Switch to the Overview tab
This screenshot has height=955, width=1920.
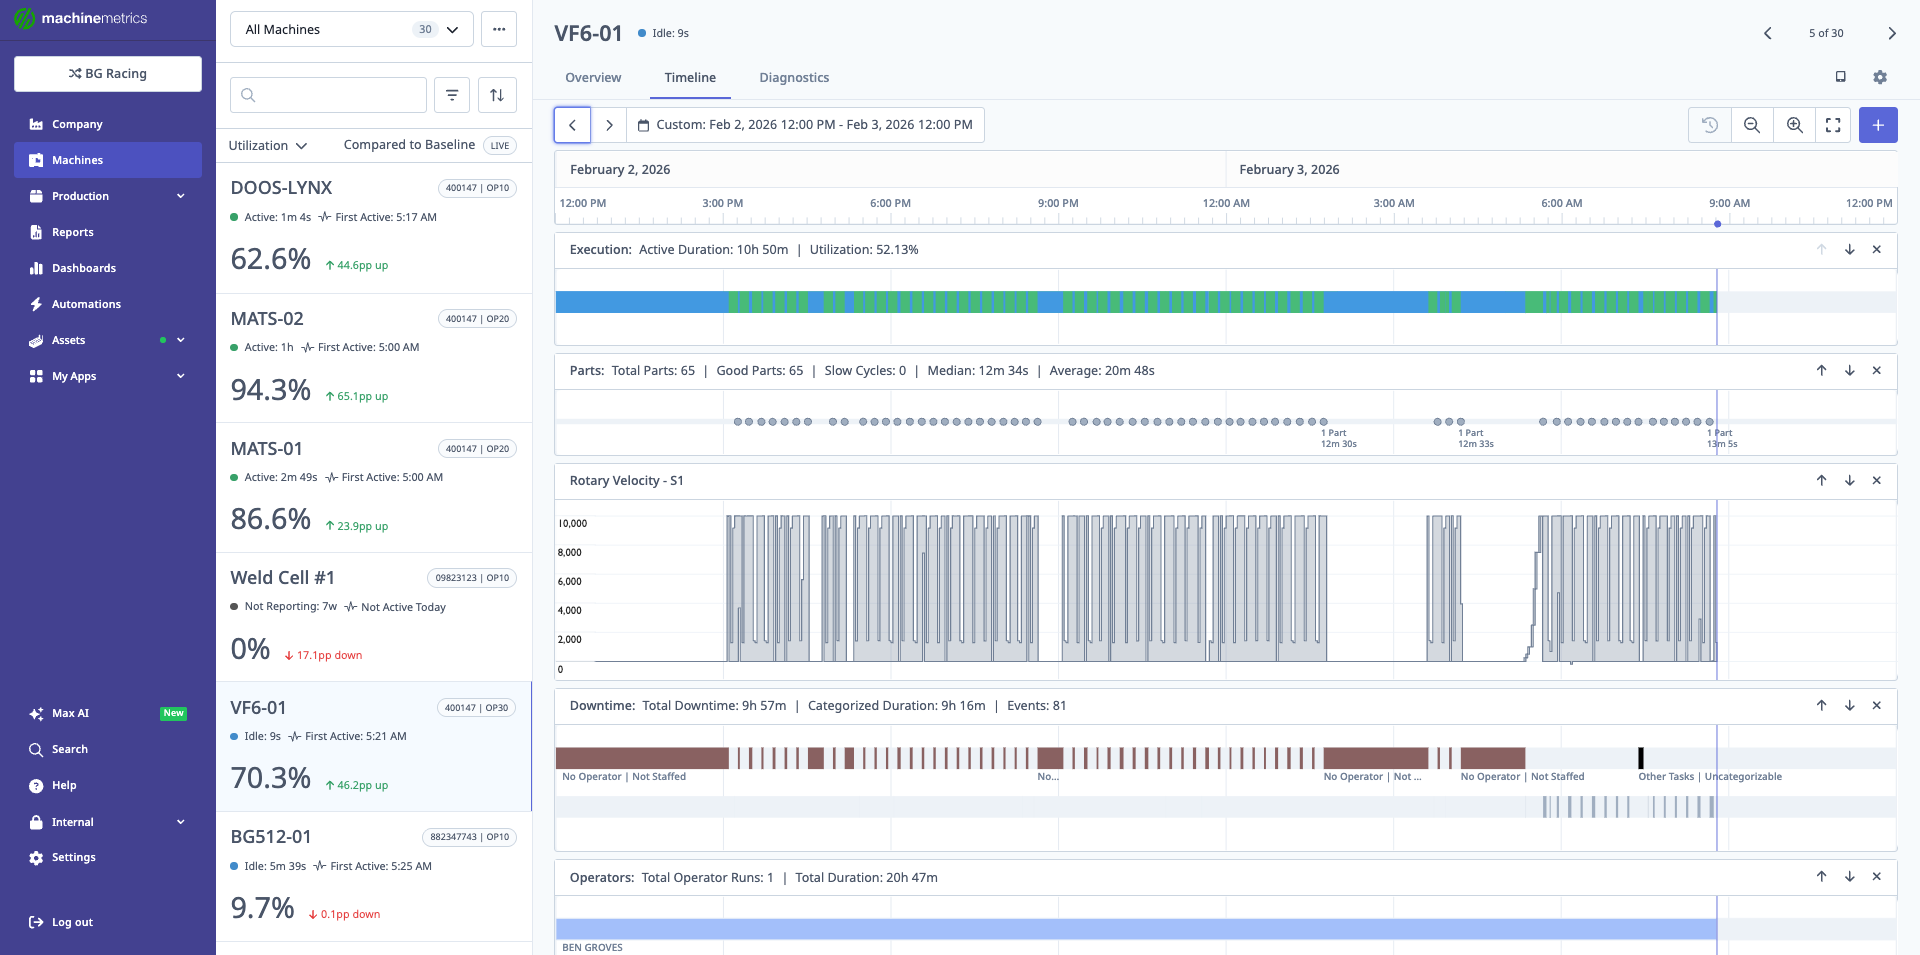(593, 77)
